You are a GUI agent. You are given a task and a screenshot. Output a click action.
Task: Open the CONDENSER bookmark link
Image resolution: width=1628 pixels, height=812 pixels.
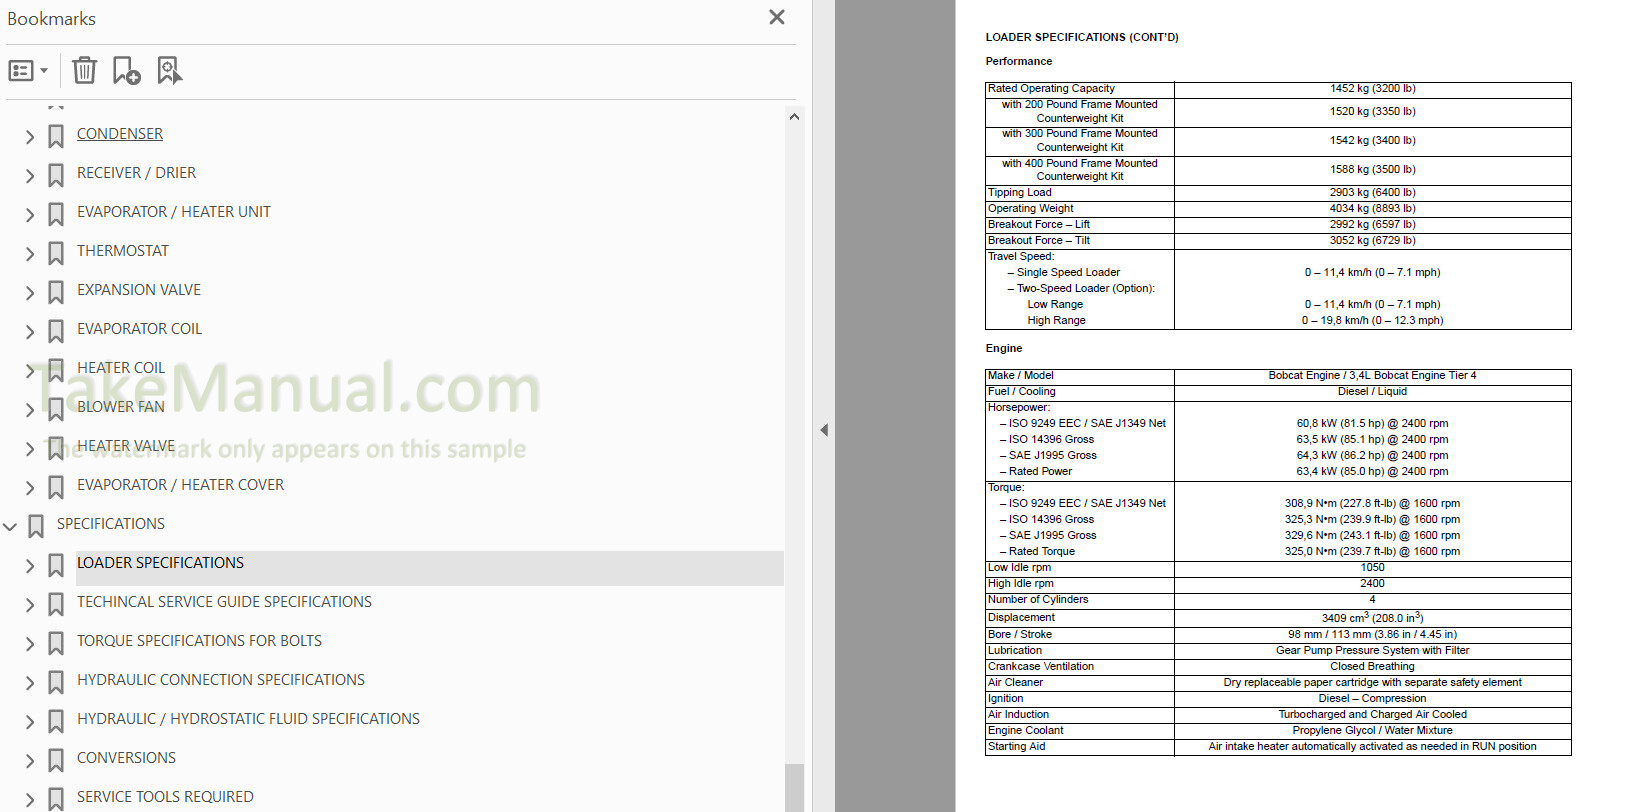point(120,134)
